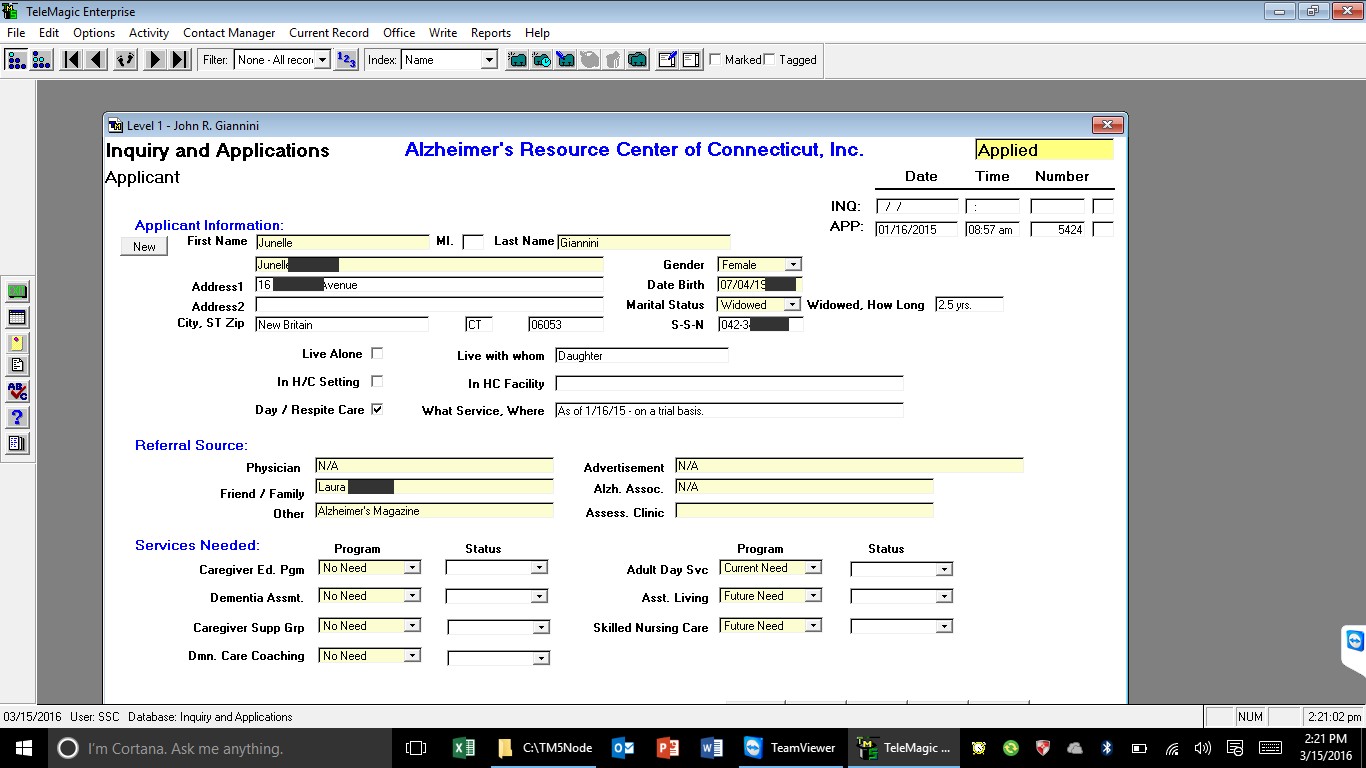Viewport: 1366px width, 768px height.
Task: Open Caregiver Ed. Pgm program dropdown
Action: coord(412,568)
